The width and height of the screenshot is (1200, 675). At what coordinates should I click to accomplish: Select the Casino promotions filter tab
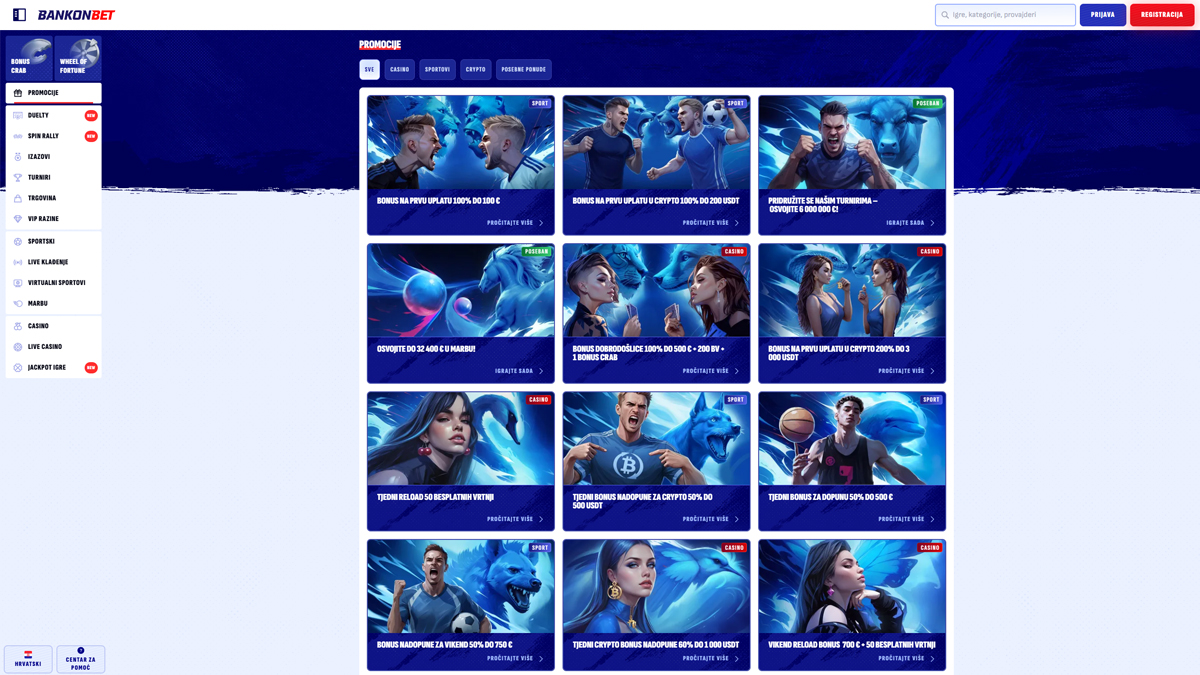click(x=399, y=70)
